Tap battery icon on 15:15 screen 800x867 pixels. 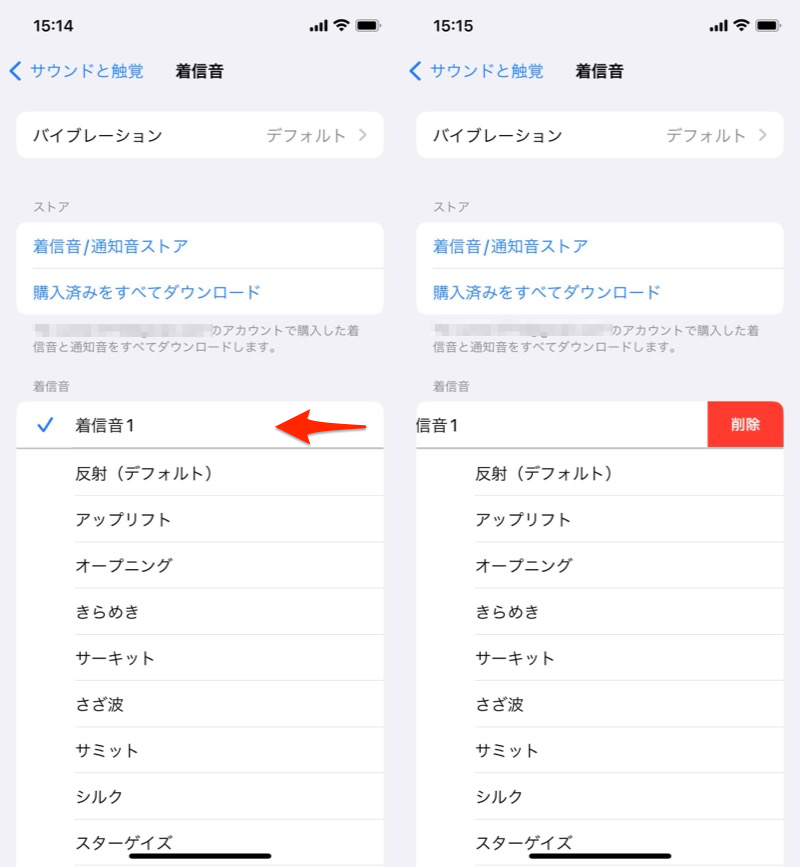pyautogui.click(x=768, y=25)
